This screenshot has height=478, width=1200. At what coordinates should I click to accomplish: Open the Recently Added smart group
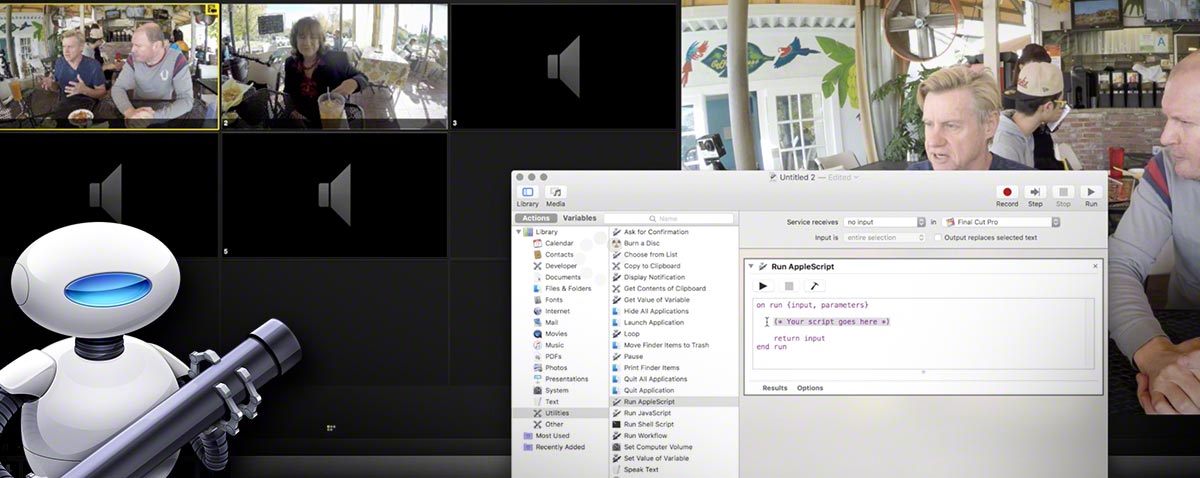pos(553,447)
